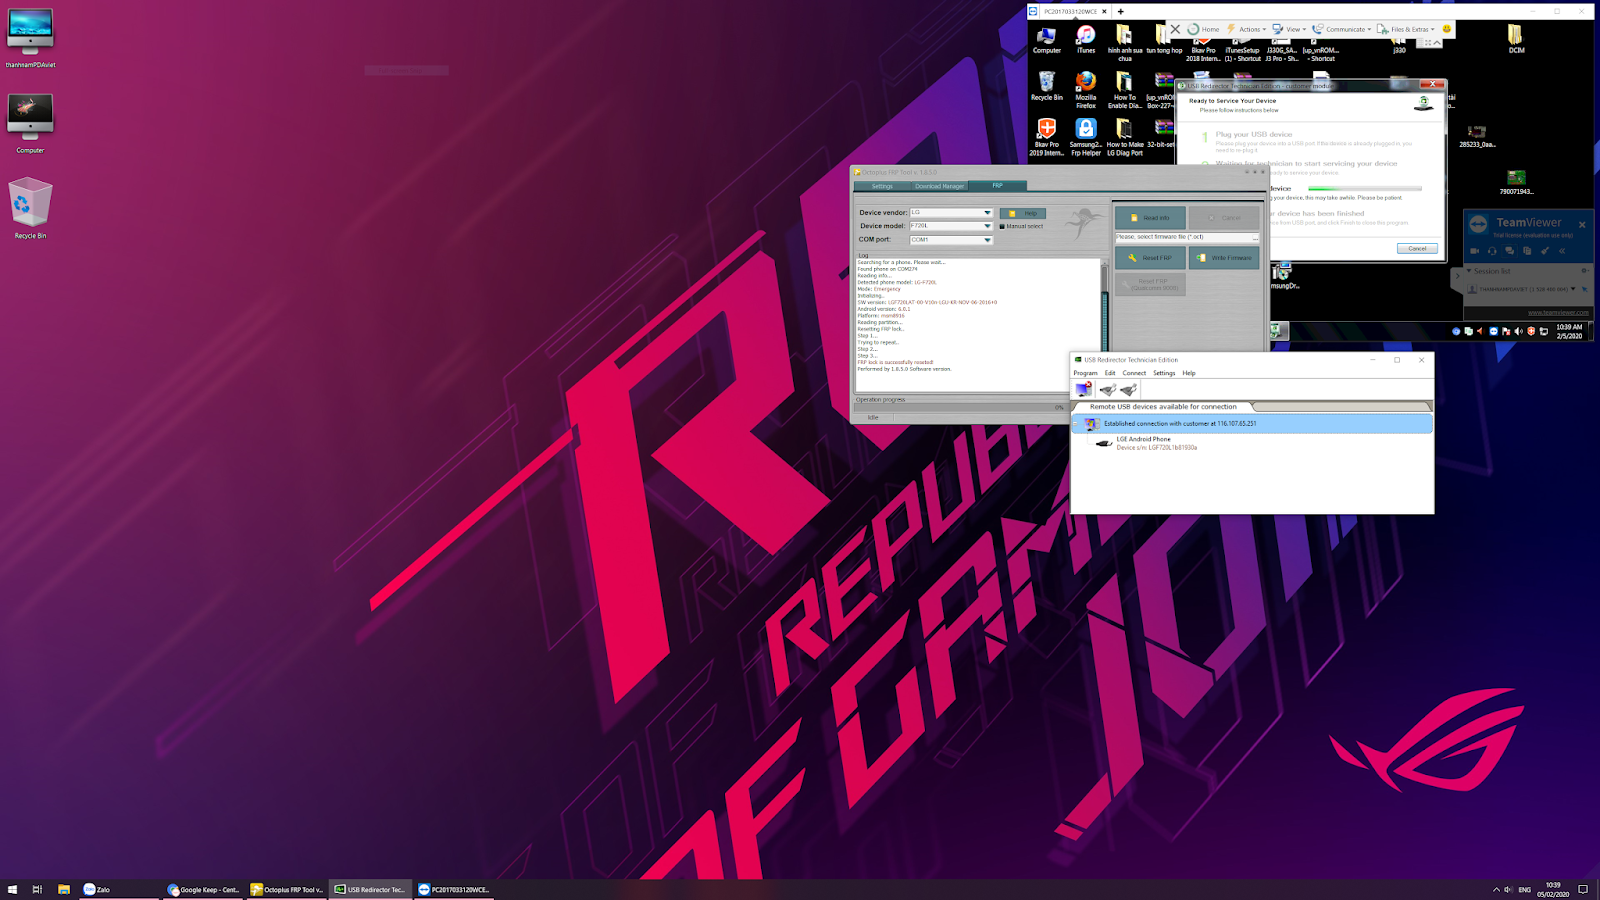Select the DCIM folder on remote desktop
The height and width of the screenshot is (900, 1600).
coord(1516,40)
